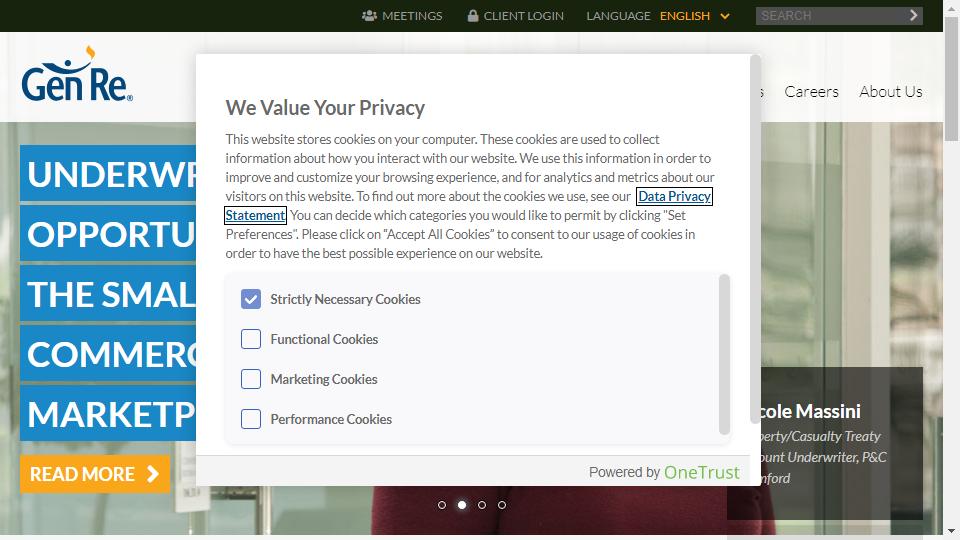
Task: Open the About Us menu
Action: (x=890, y=91)
